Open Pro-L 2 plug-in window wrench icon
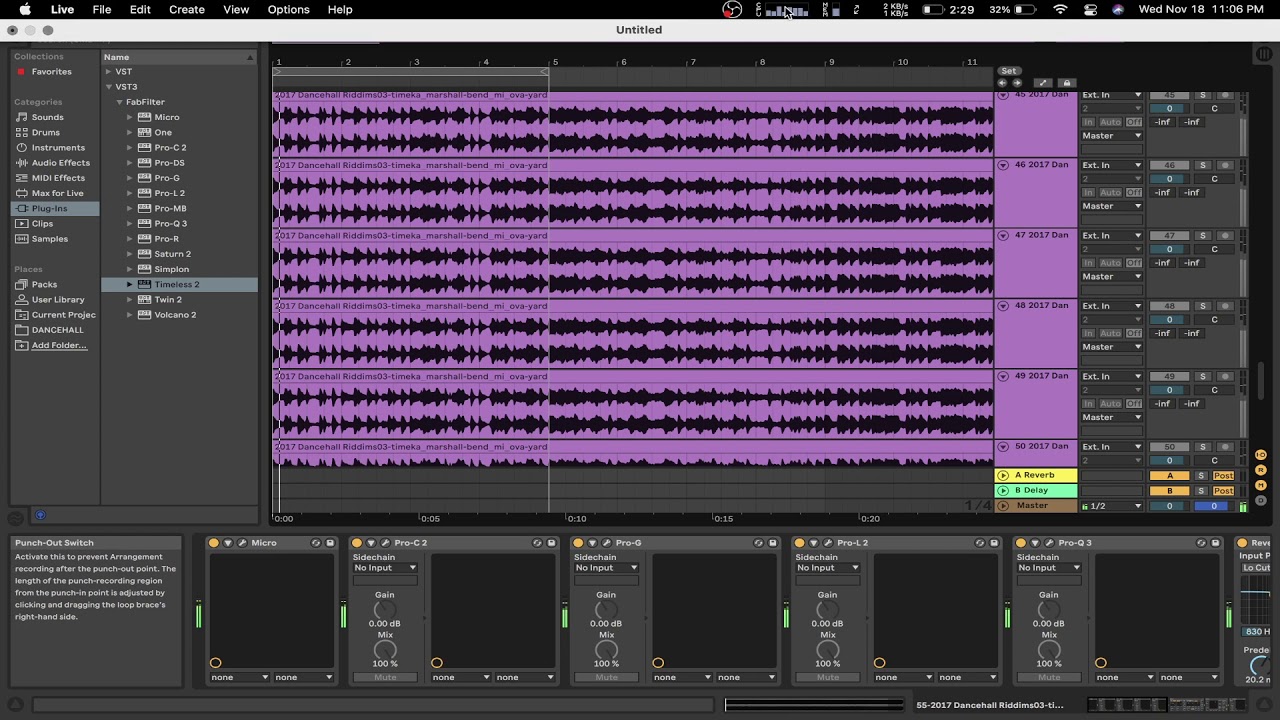The width and height of the screenshot is (1280, 720). click(828, 543)
